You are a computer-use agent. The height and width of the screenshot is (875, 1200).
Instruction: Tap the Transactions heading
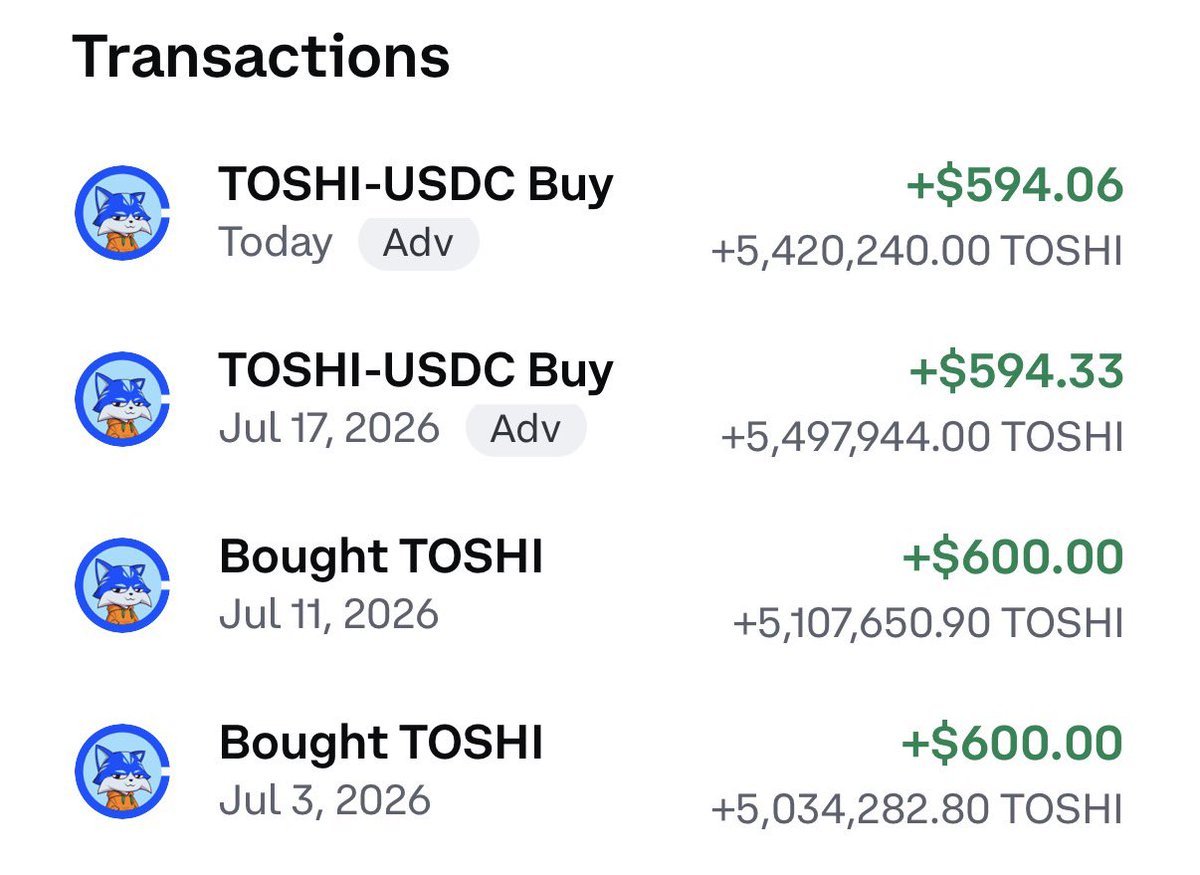pos(261,57)
